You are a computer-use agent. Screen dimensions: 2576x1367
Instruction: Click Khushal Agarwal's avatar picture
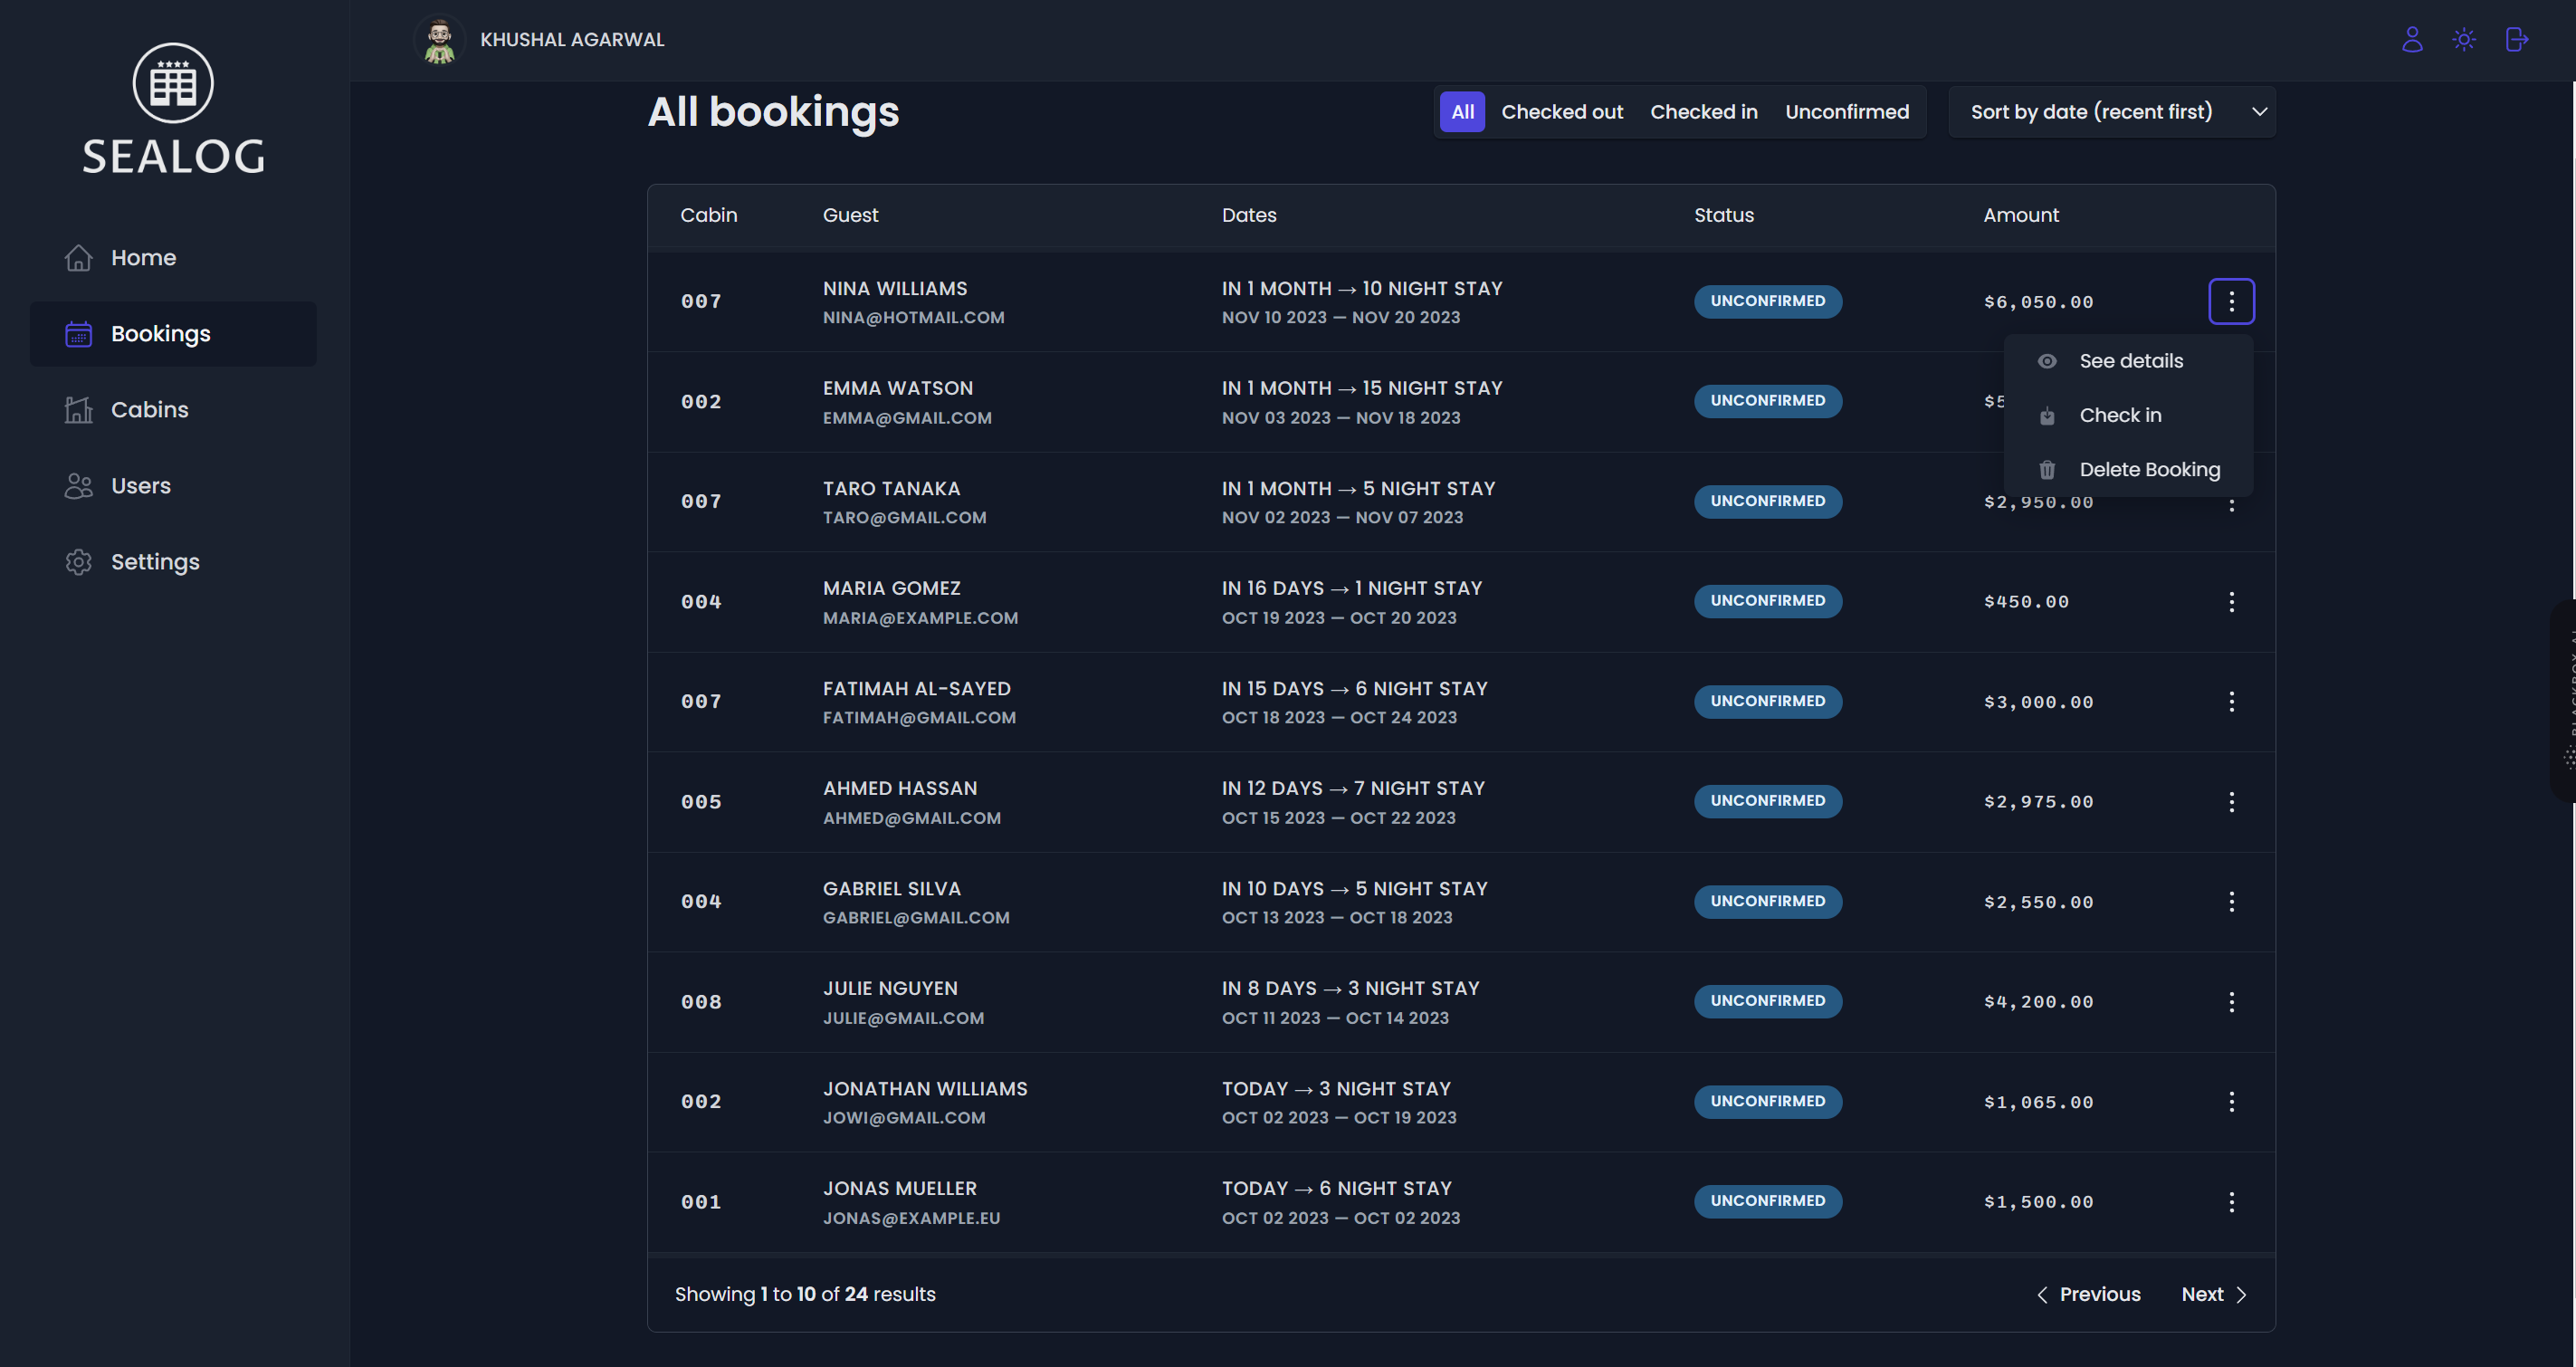tap(438, 40)
